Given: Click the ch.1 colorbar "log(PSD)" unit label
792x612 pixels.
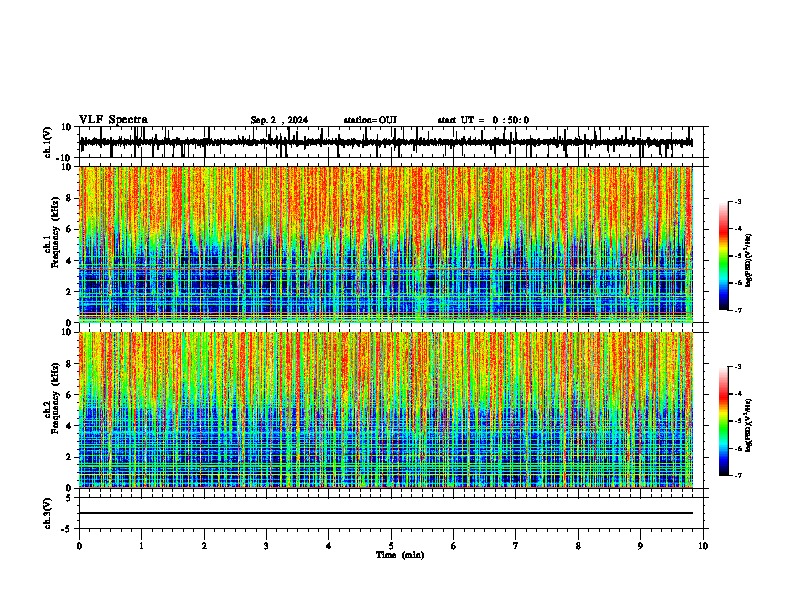Looking at the screenshot, I should coord(749,261).
